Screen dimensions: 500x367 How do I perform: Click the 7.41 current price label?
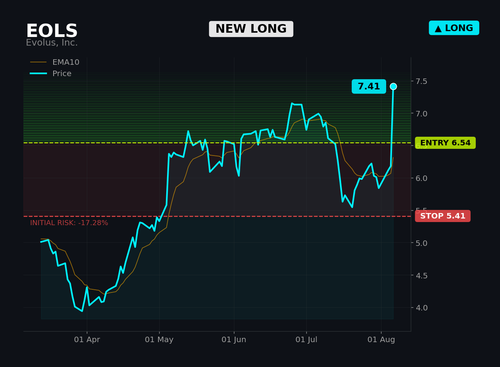click(369, 86)
